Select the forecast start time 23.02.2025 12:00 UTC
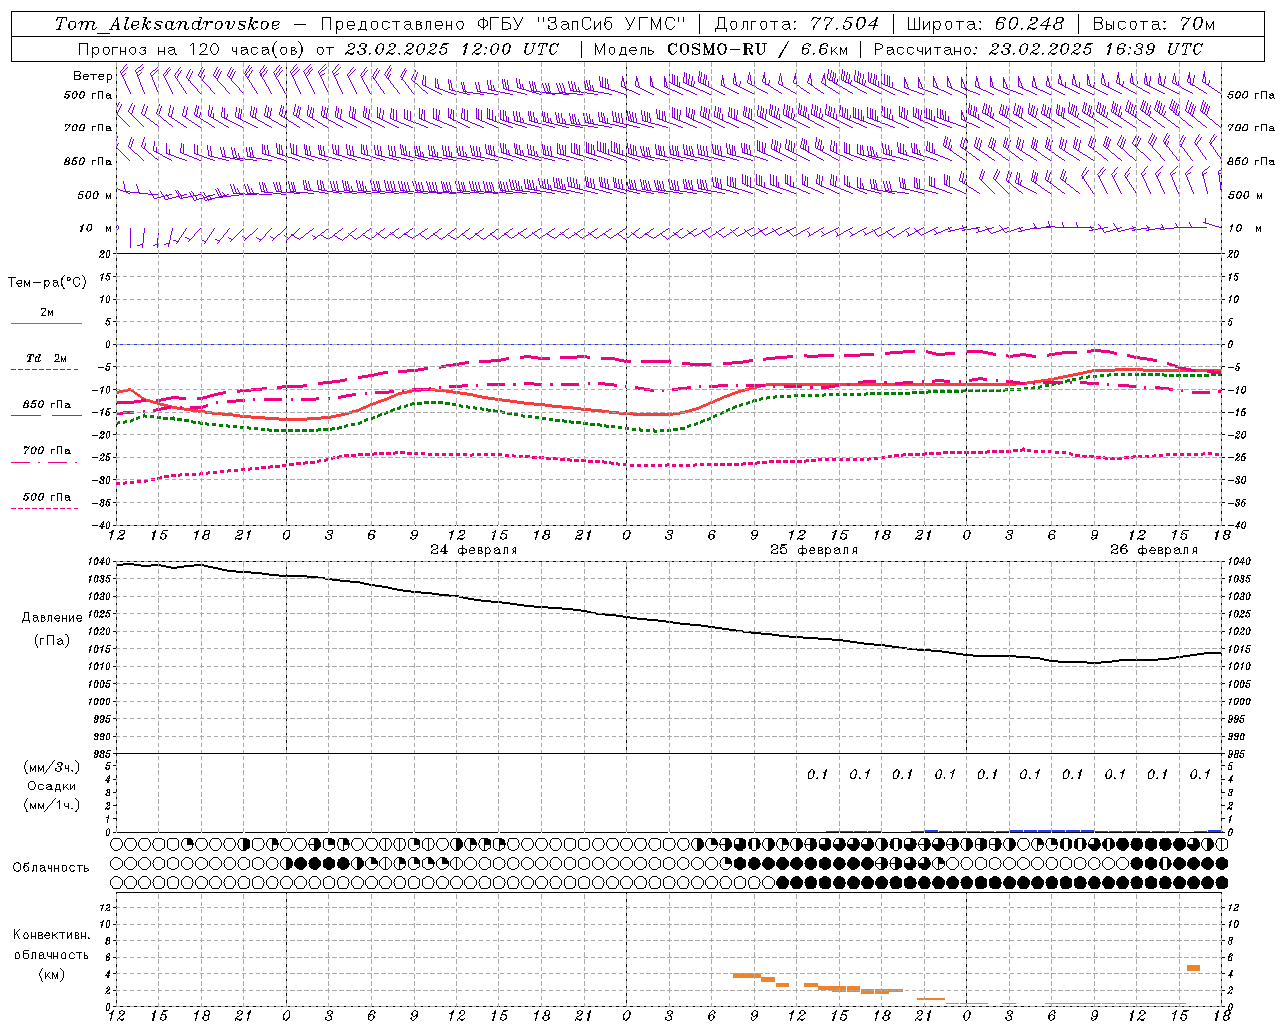 click(451, 49)
